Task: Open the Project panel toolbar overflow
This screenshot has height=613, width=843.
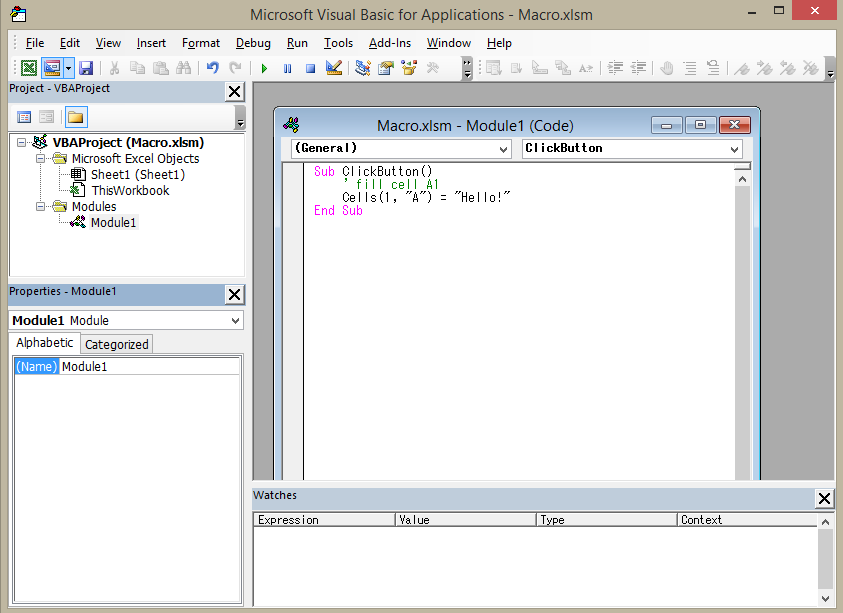Action: point(240,117)
